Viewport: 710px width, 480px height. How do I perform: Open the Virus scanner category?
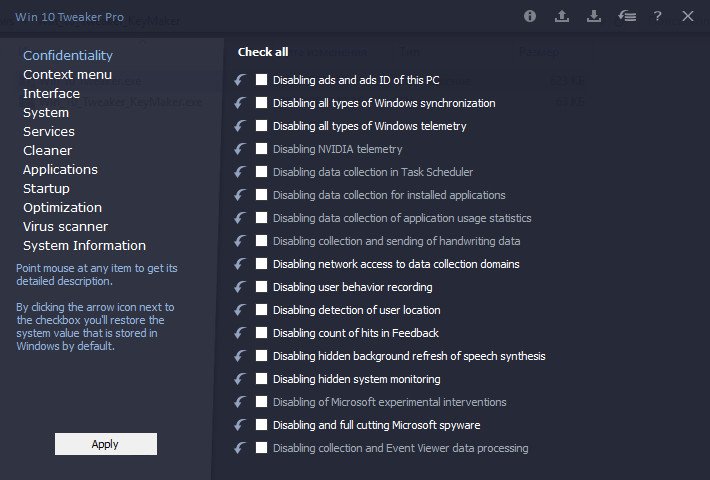point(66,226)
